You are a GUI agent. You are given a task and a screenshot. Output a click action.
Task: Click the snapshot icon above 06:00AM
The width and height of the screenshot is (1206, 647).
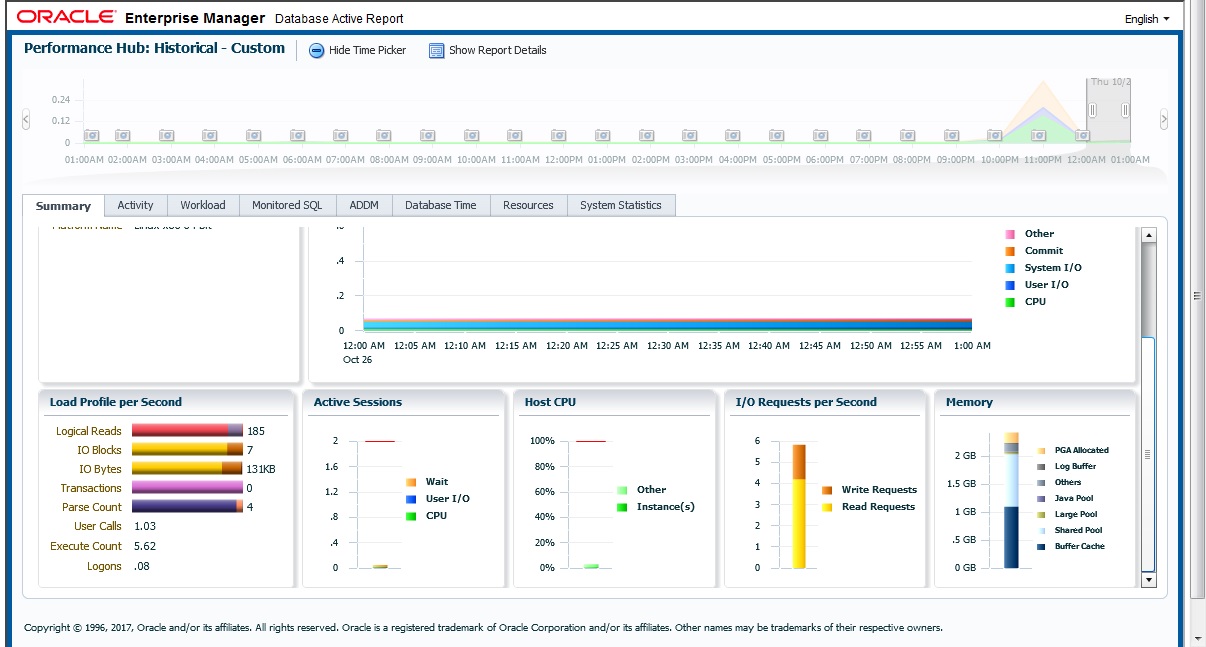(x=297, y=135)
